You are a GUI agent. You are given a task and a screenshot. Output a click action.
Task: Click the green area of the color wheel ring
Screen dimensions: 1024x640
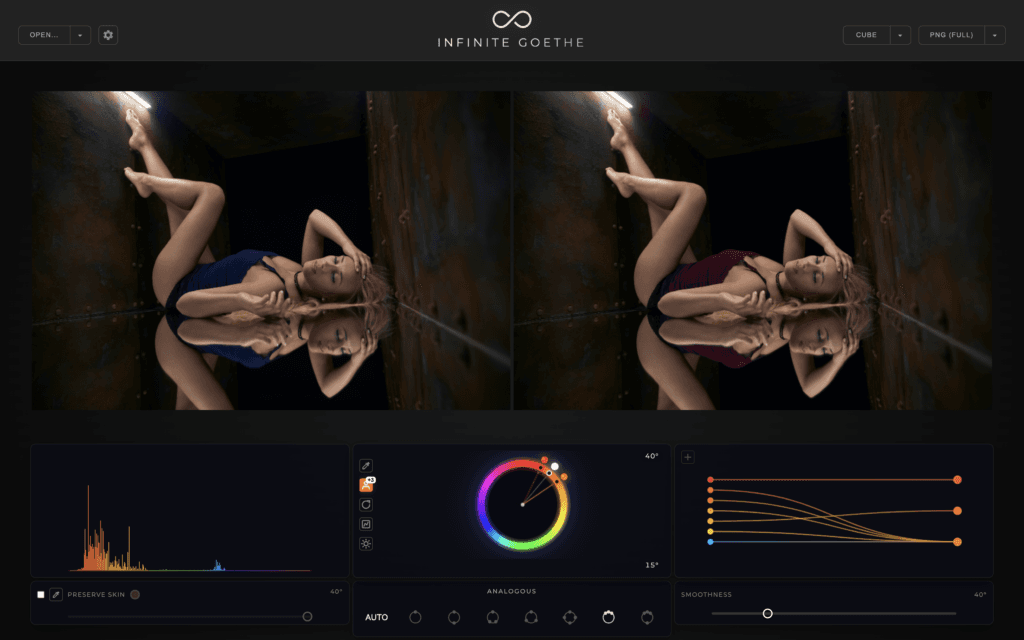pos(521,544)
